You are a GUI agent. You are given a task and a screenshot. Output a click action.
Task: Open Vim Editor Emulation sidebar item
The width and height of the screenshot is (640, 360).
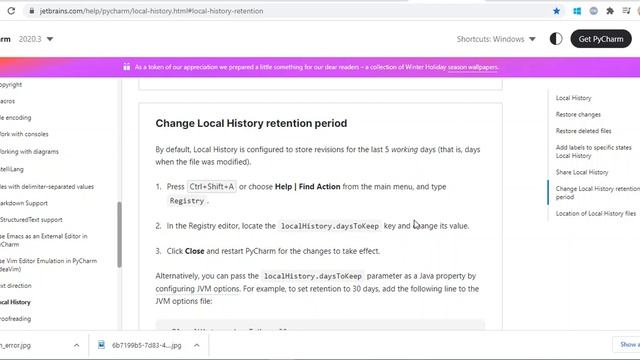(x=49, y=264)
